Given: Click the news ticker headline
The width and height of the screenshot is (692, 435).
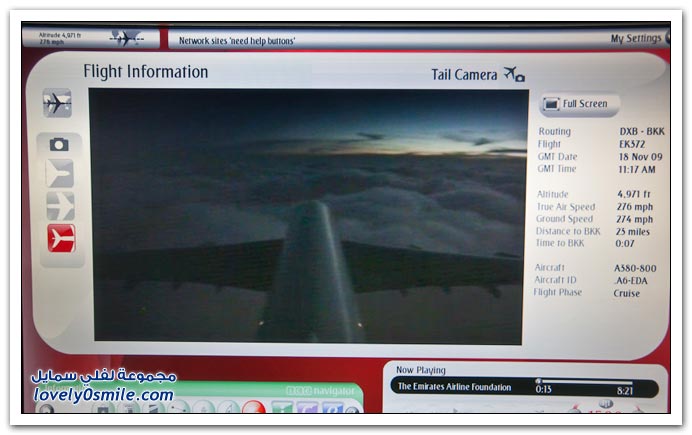Looking at the screenshot, I should (237, 40).
